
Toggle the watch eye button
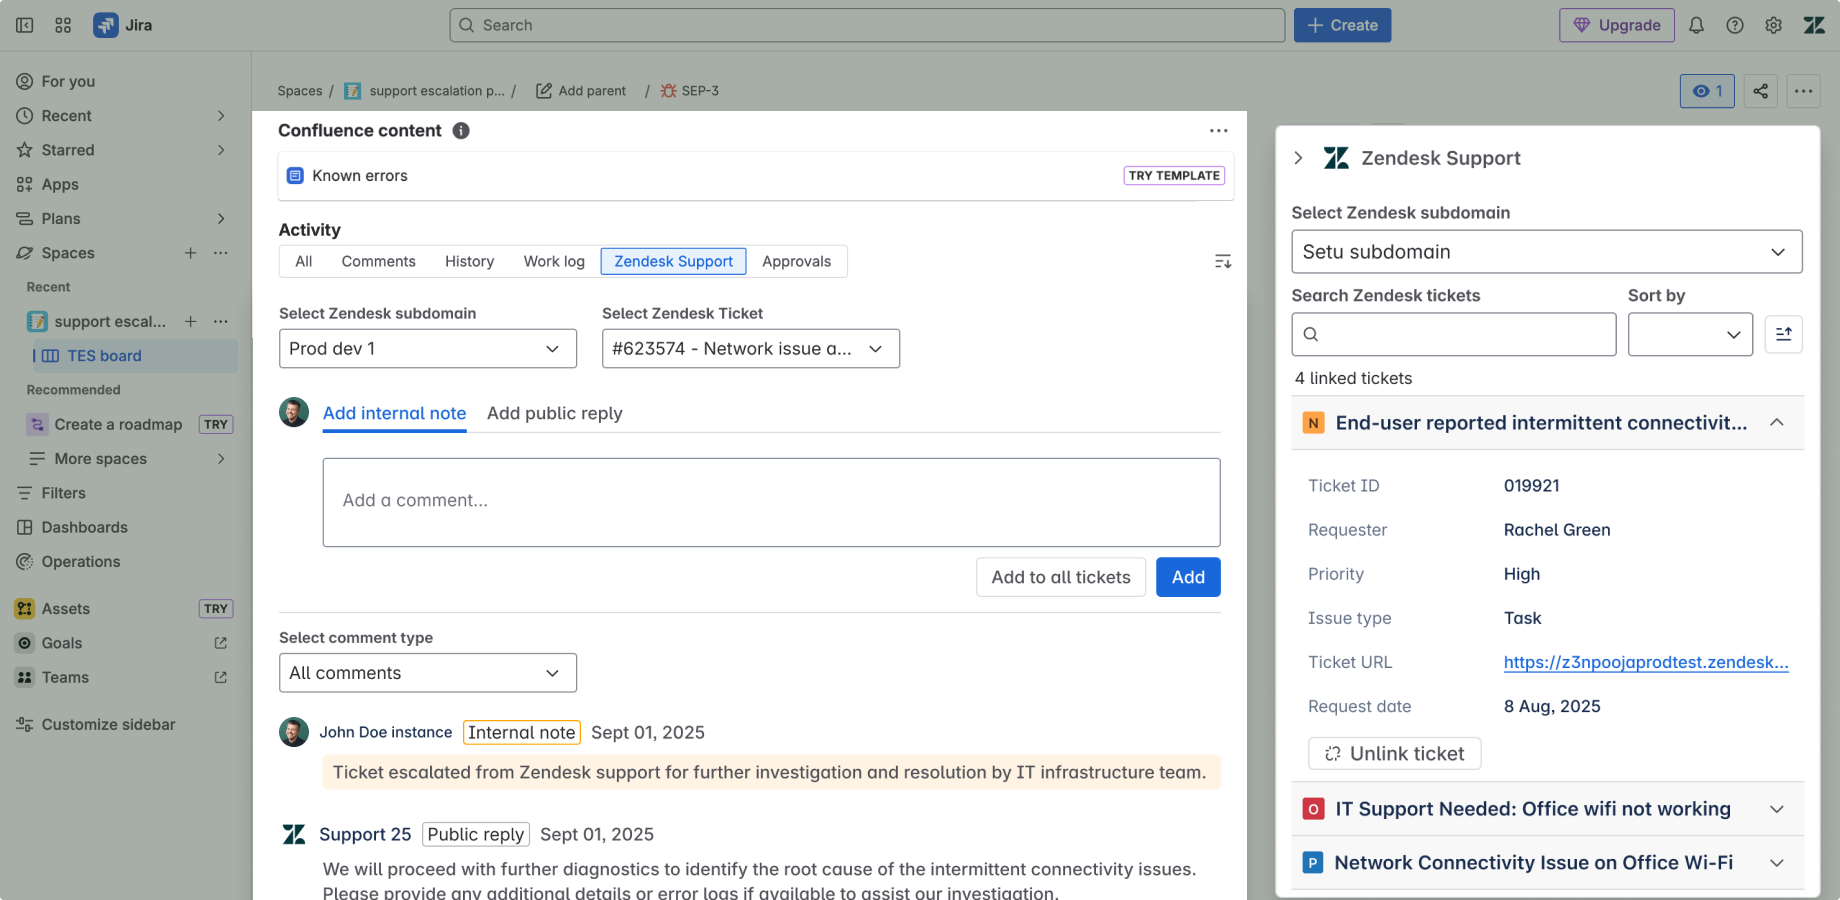[x=1707, y=91]
